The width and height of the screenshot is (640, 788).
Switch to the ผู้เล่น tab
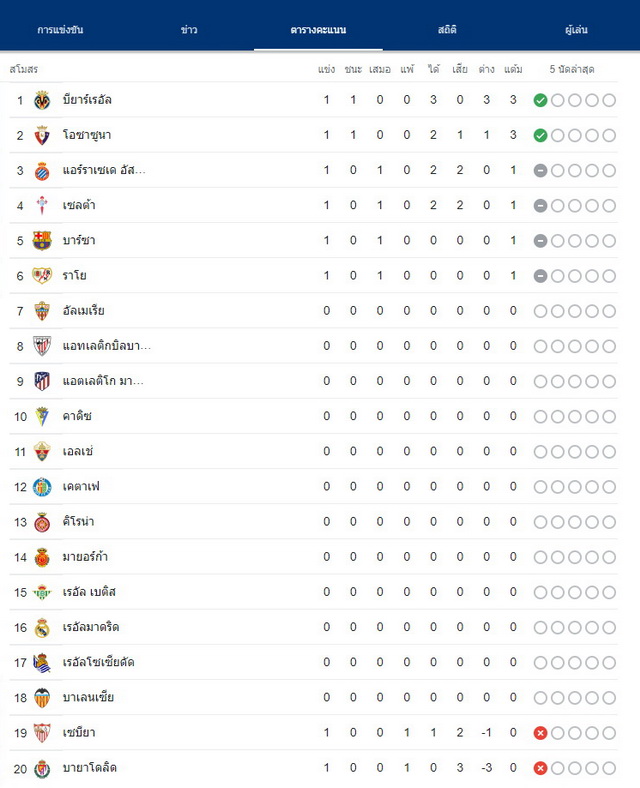coord(576,30)
